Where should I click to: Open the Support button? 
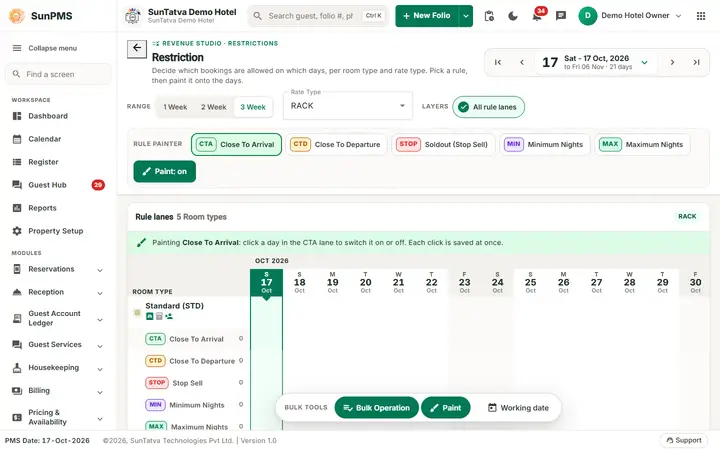point(684,440)
